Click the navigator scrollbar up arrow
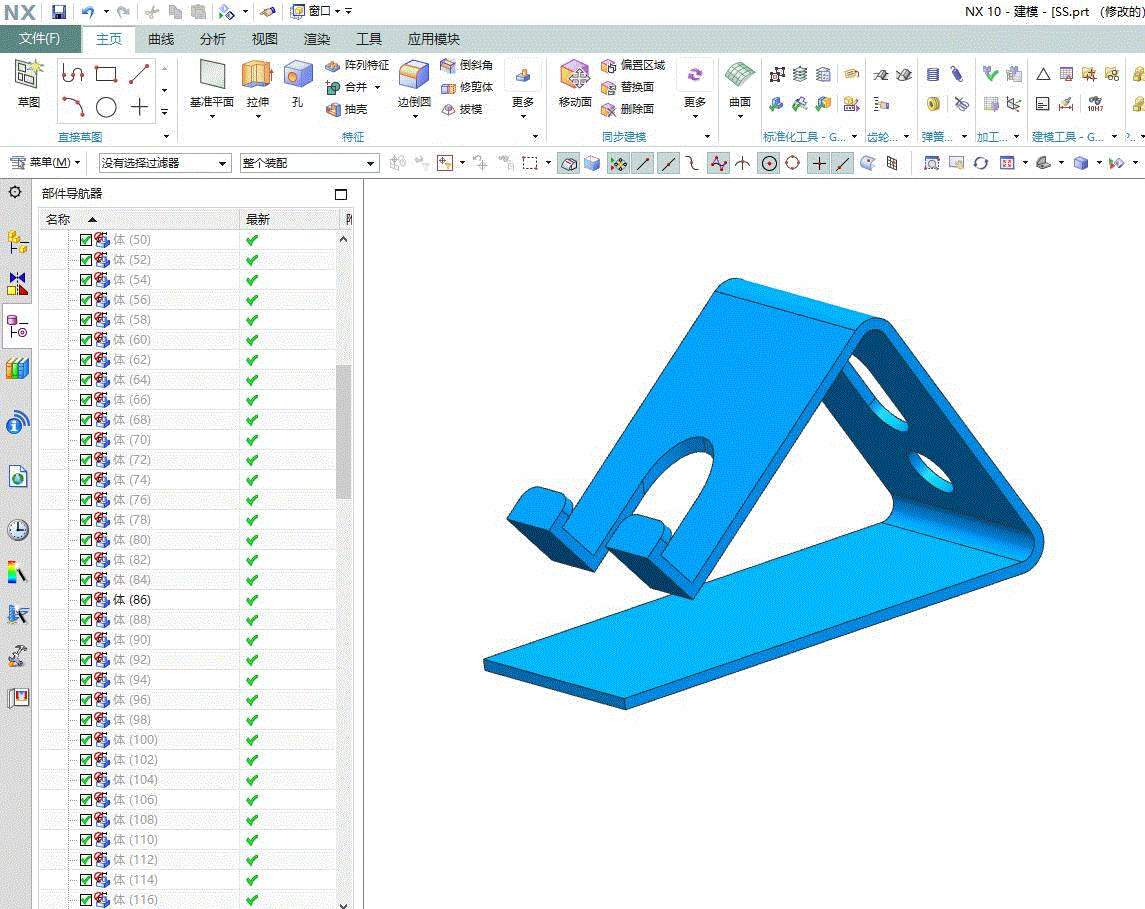Viewport: 1145px width, 909px height. click(343, 239)
